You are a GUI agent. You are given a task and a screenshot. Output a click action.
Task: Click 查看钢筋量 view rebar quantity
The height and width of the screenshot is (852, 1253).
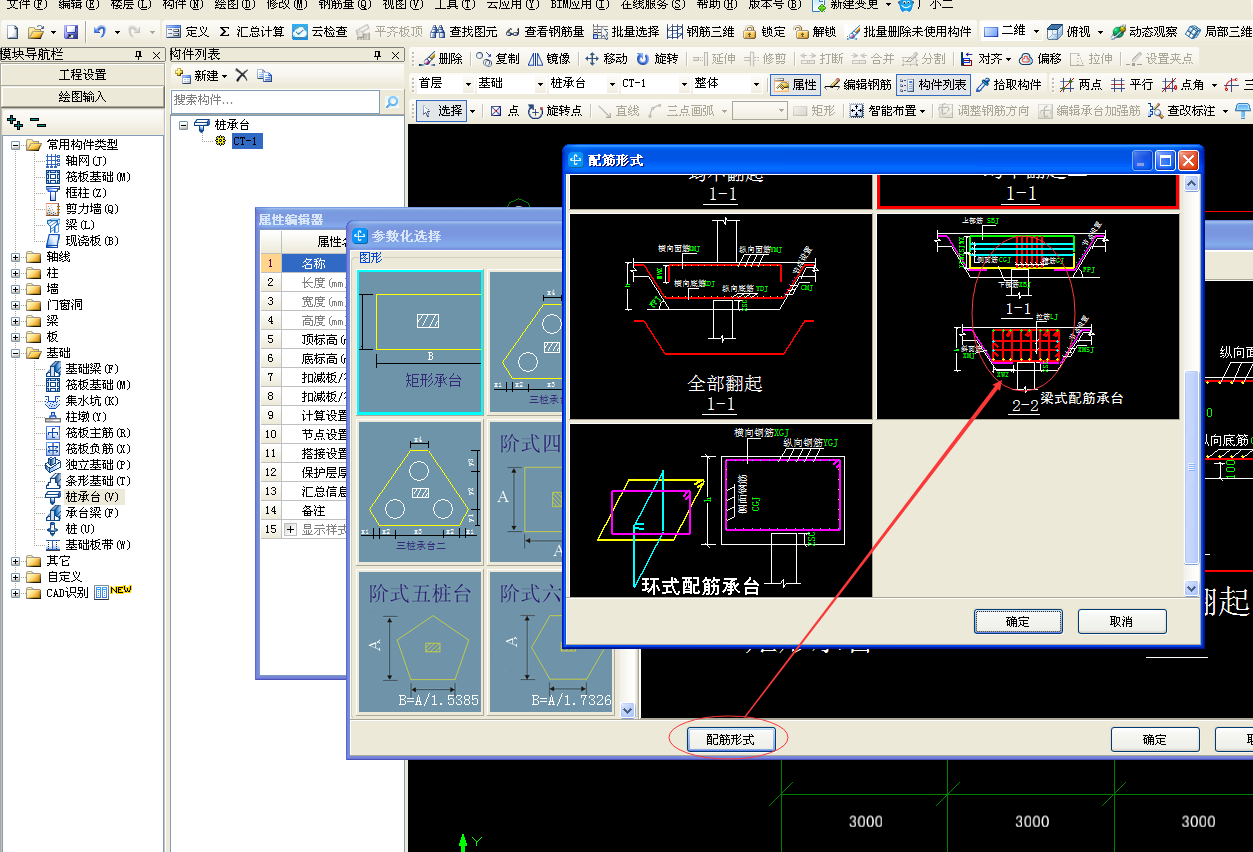click(545, 32)
